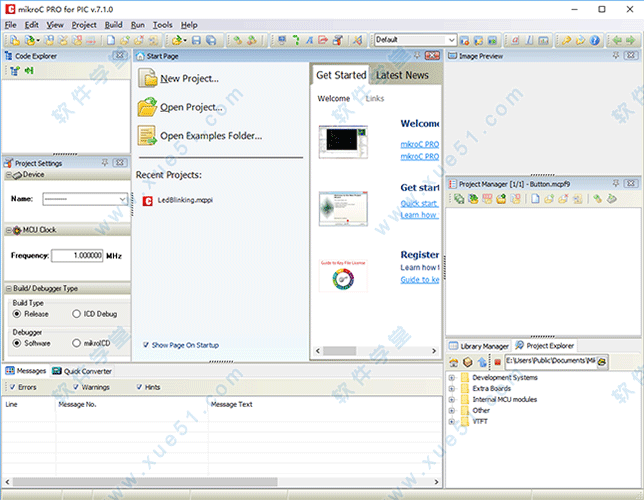
Task: Select the Release build type
Action: coord(30,314)
